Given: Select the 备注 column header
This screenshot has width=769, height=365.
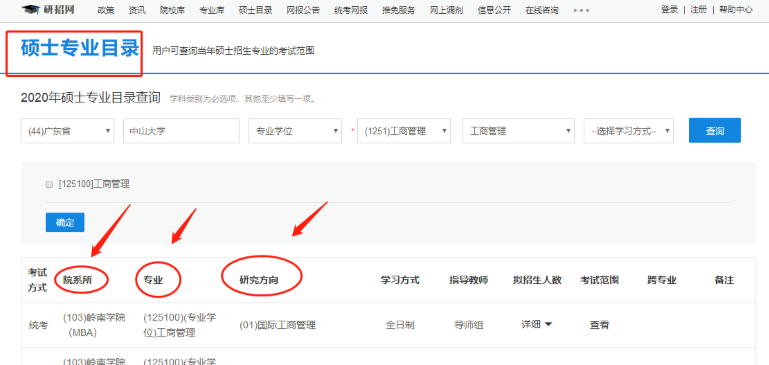Looking at the screenshot, I should [x=724, y=280].
